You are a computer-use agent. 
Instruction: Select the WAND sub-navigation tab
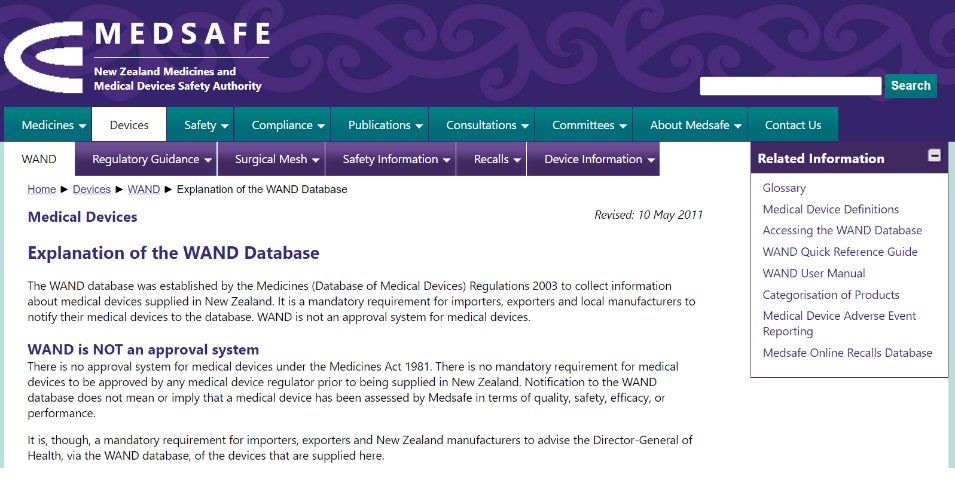(39, 159)
